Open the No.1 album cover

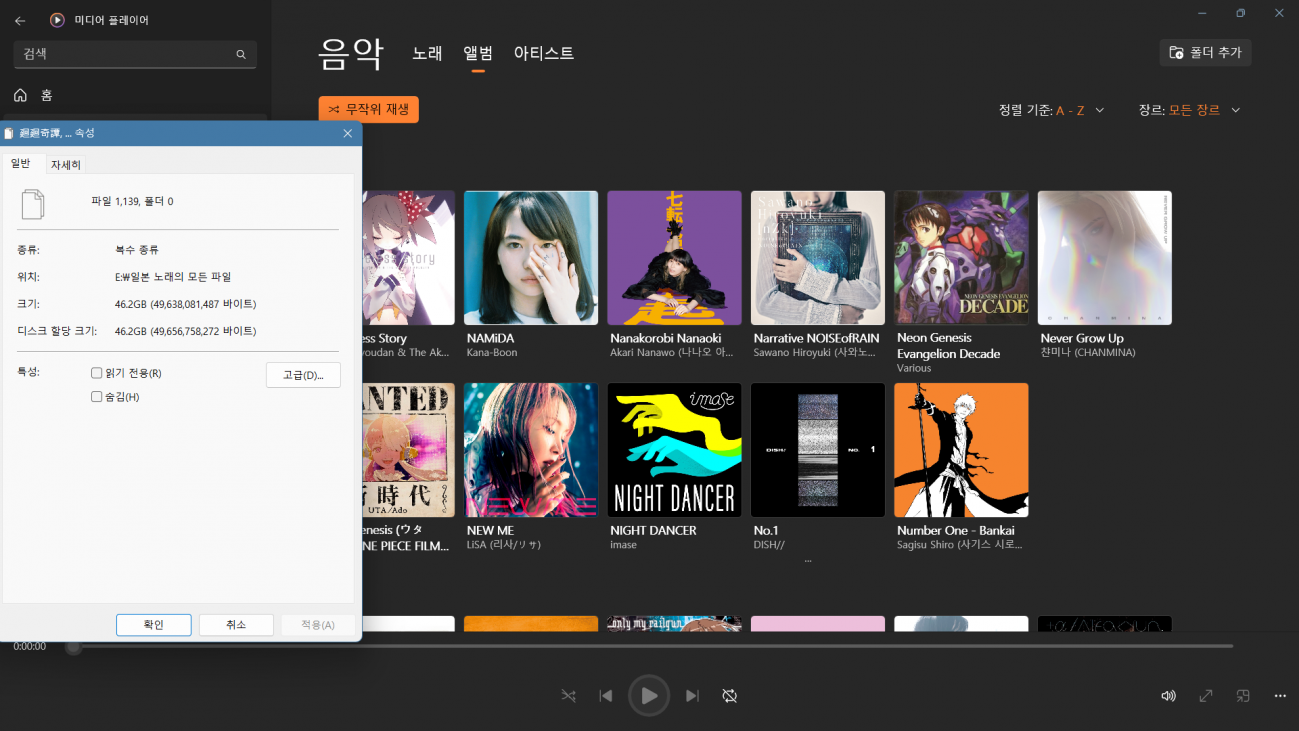(x=818, y=450)
